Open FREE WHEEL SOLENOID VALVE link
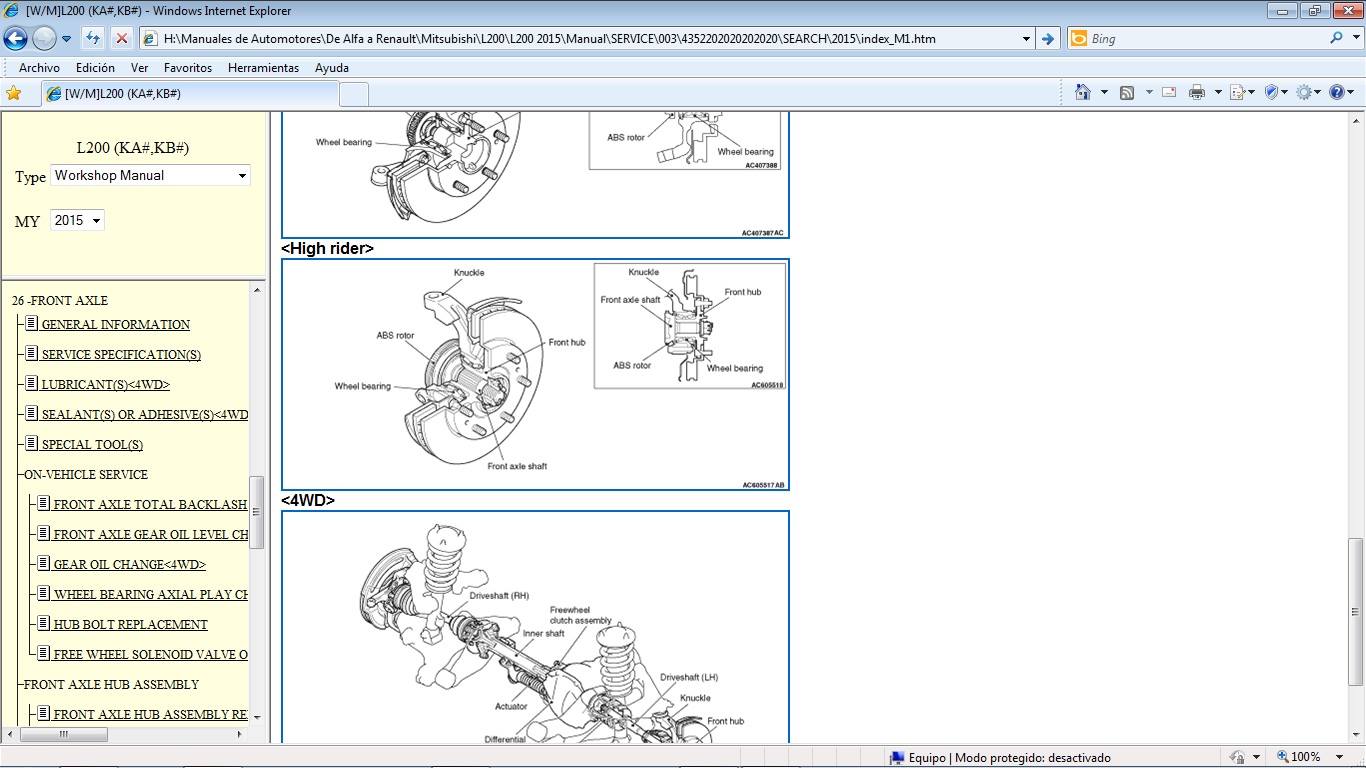Screen dimensions: 1366x768 tap(150, 655)
